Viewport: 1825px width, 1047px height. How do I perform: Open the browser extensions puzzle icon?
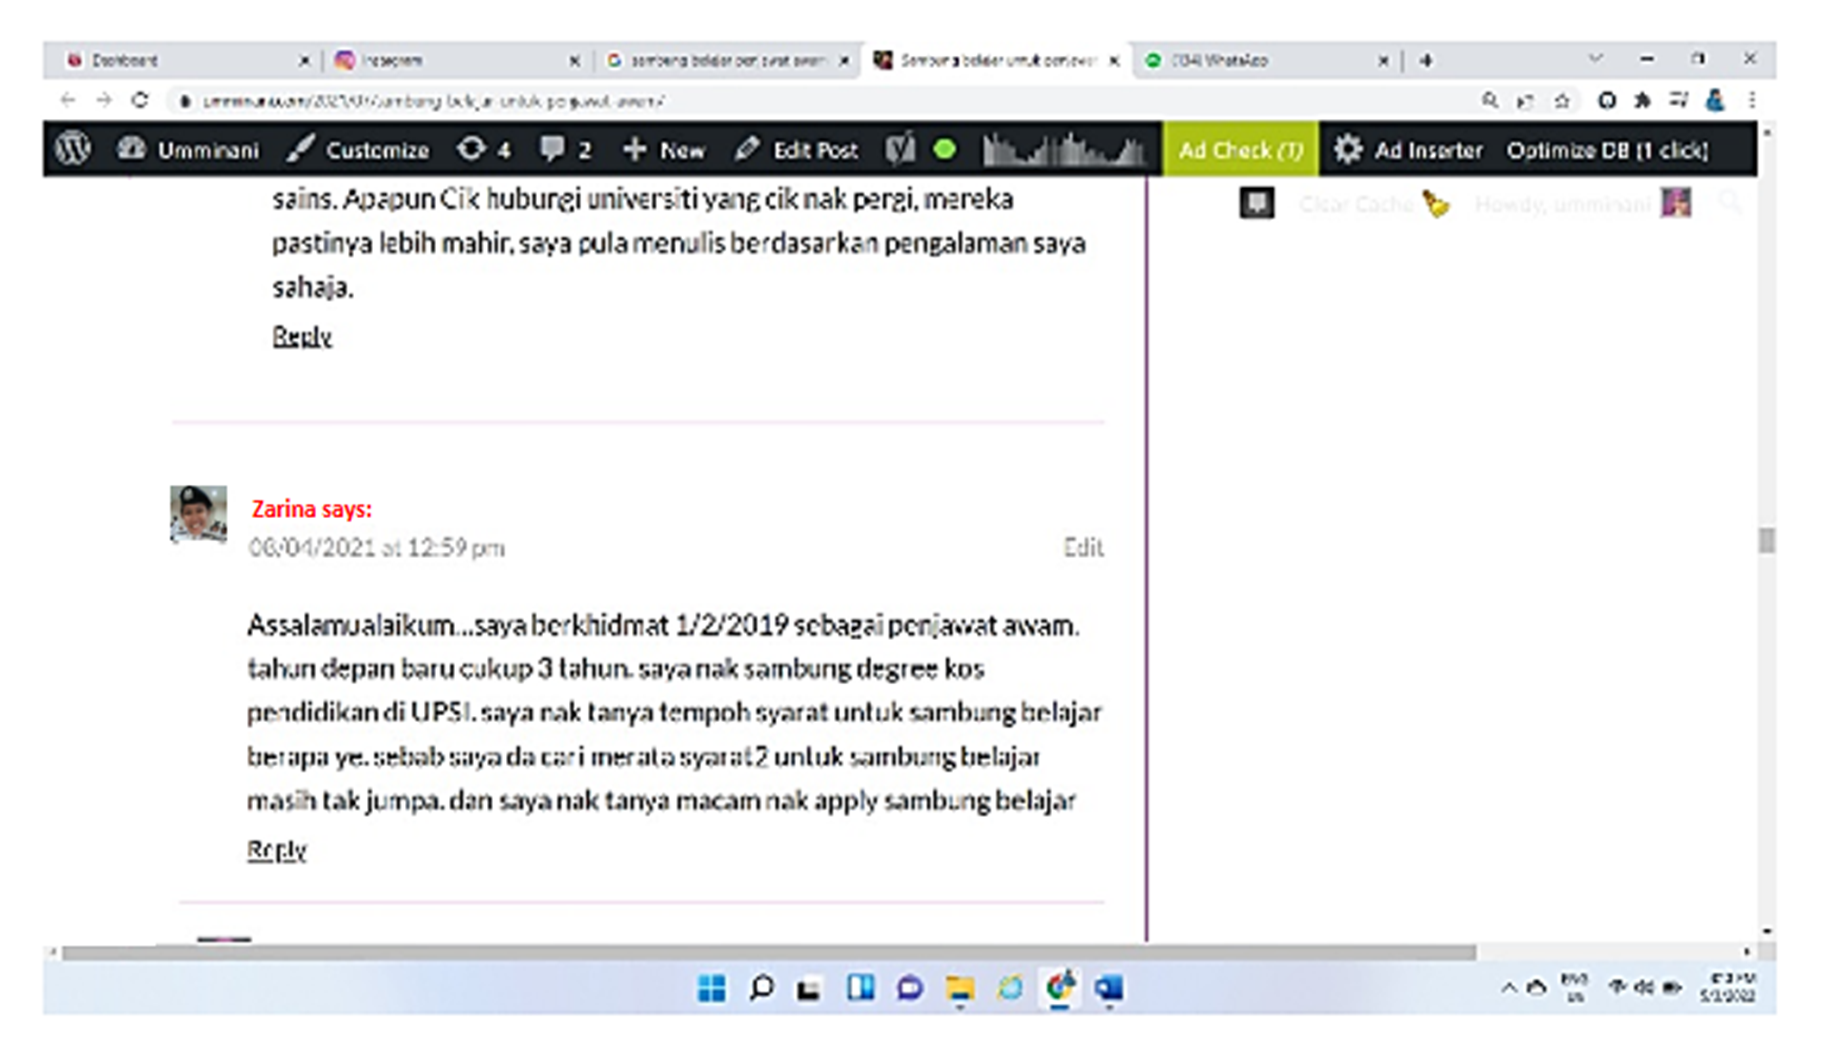point(1642,100)
